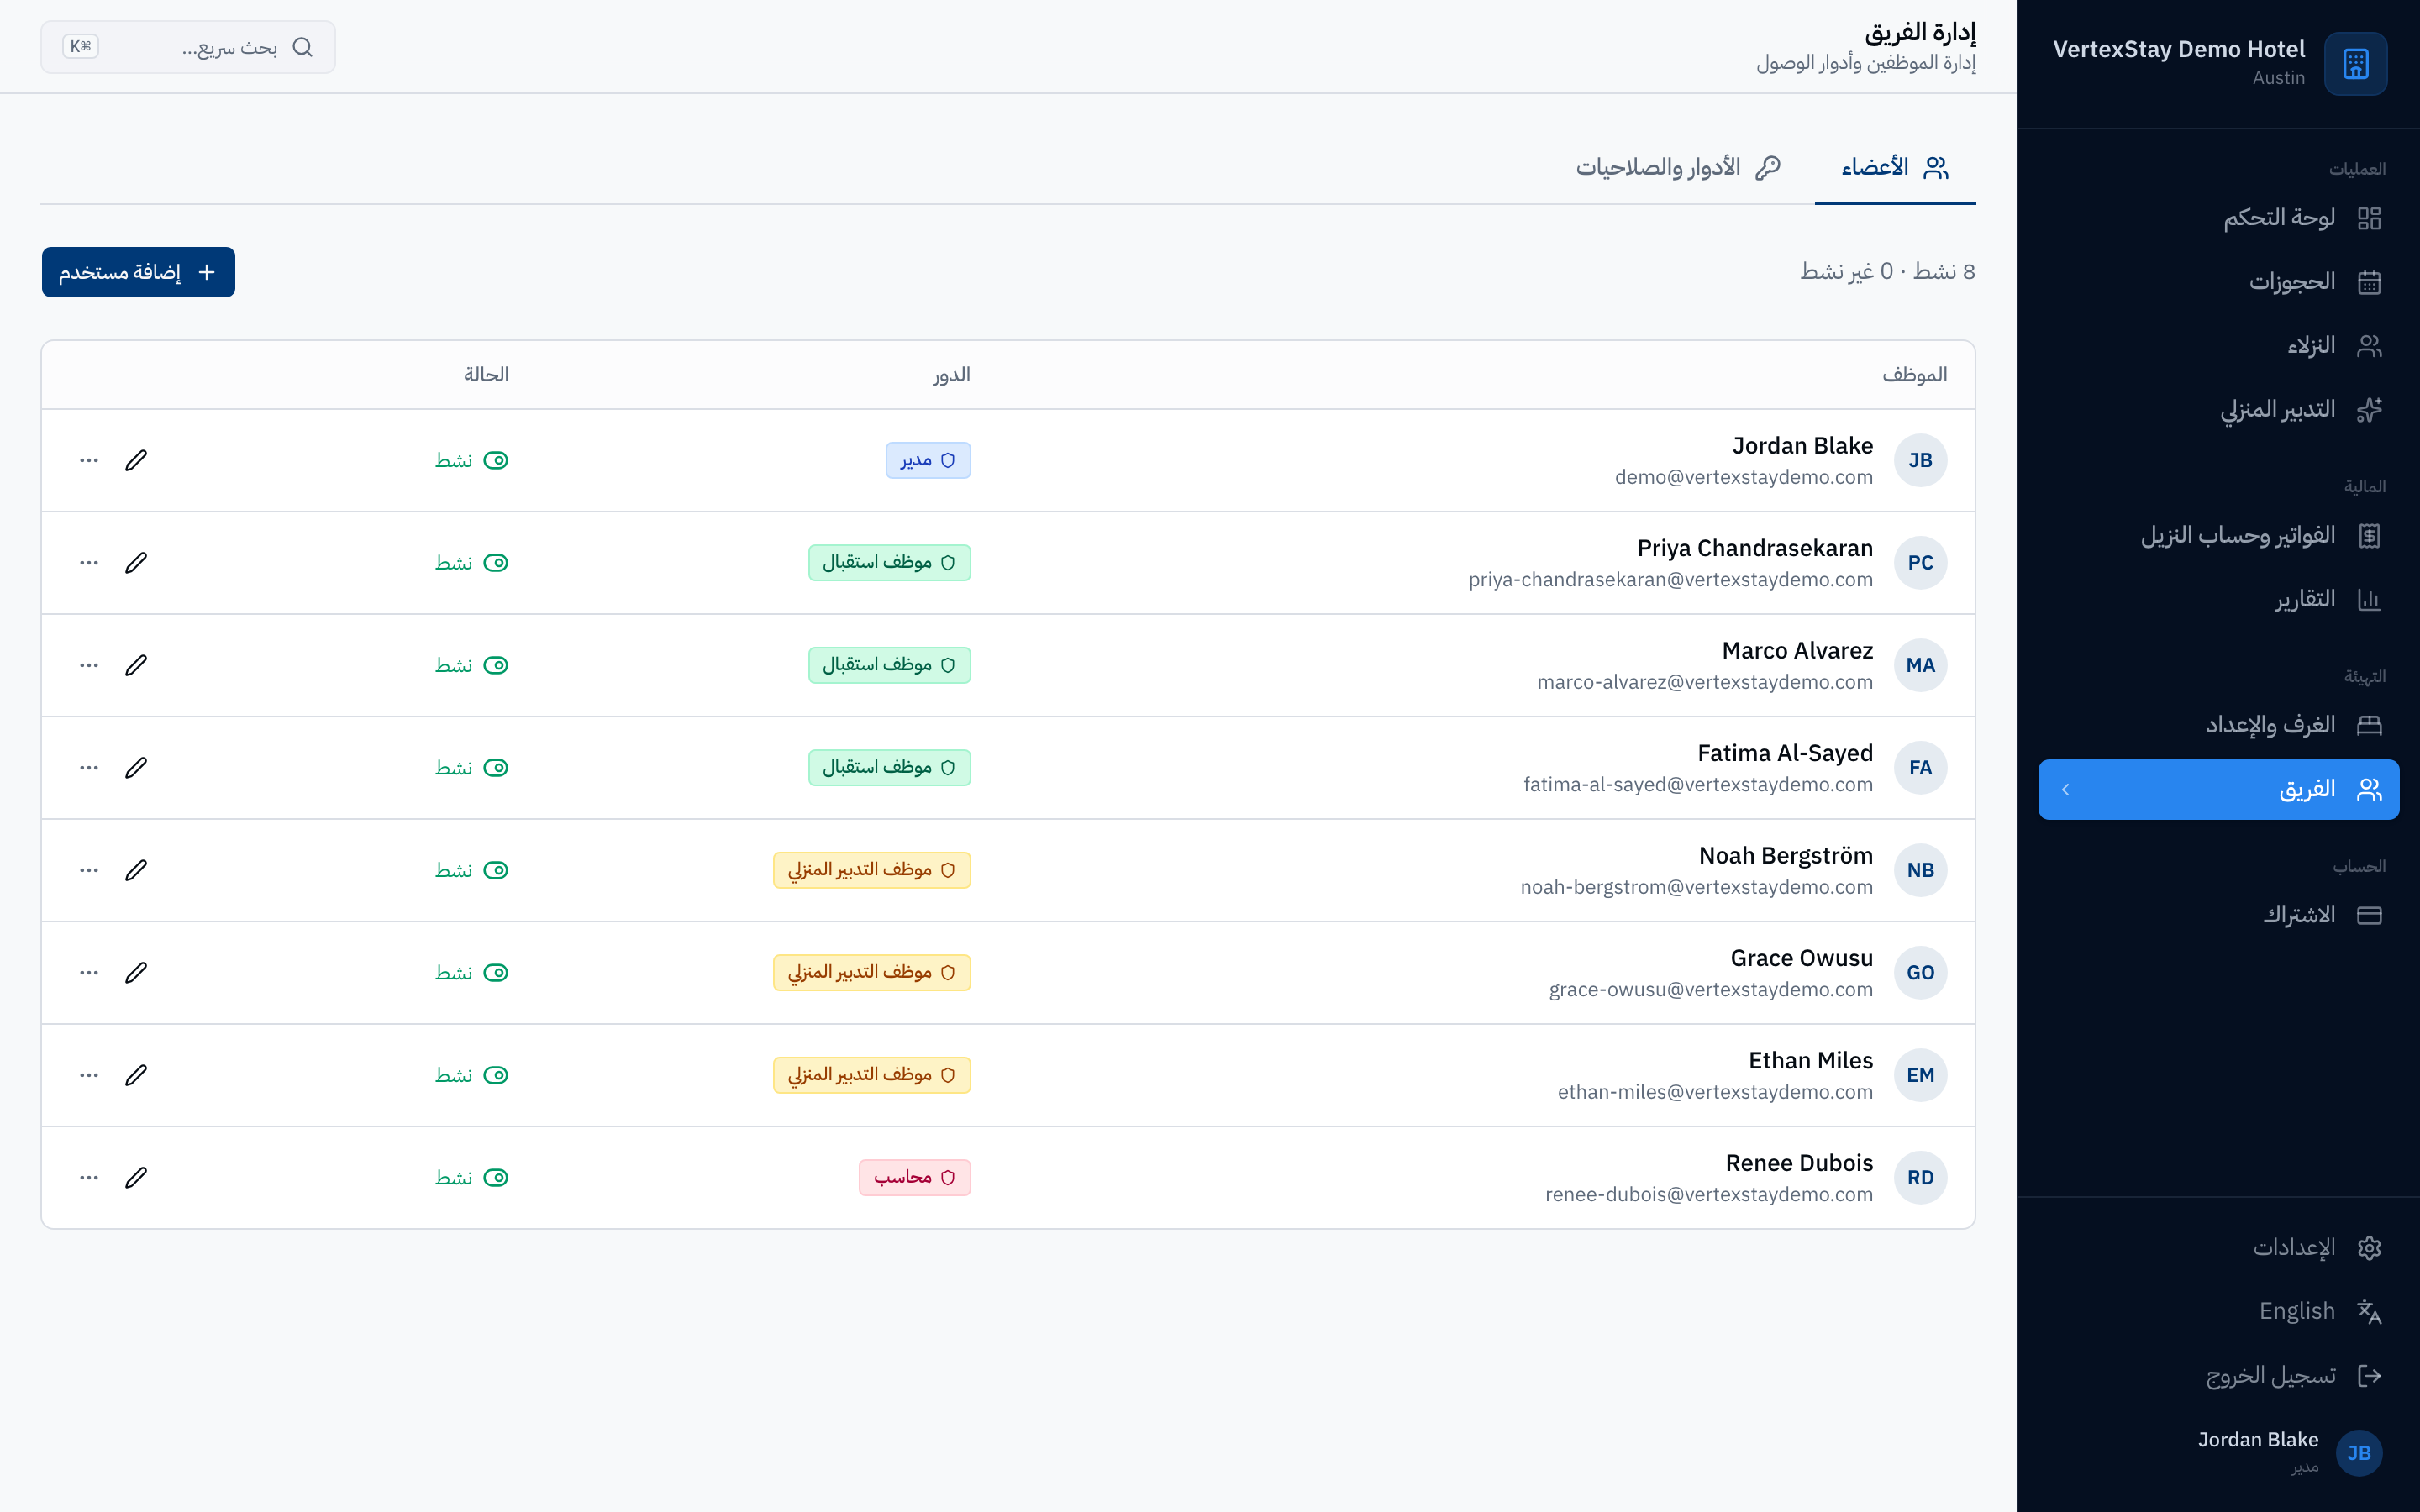The width and height of the screenshot is (2420, 1512).
Task: Open الإعدادات settings in sidebar
Action: tap(2218, 1248)
